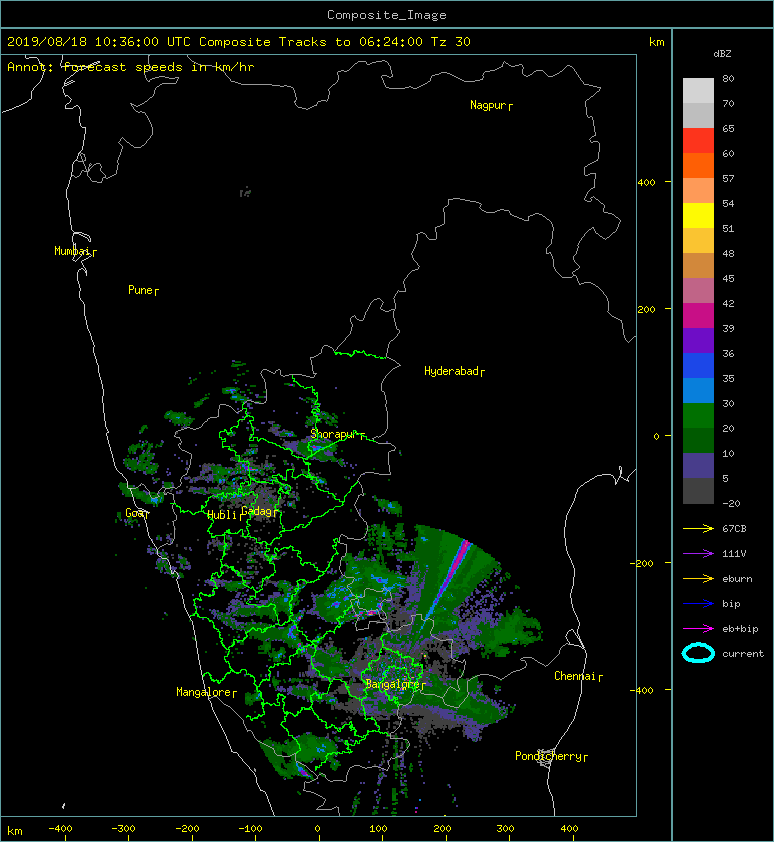Click the magenta eb+bip arrow symbol

click(x=698, y=629)
